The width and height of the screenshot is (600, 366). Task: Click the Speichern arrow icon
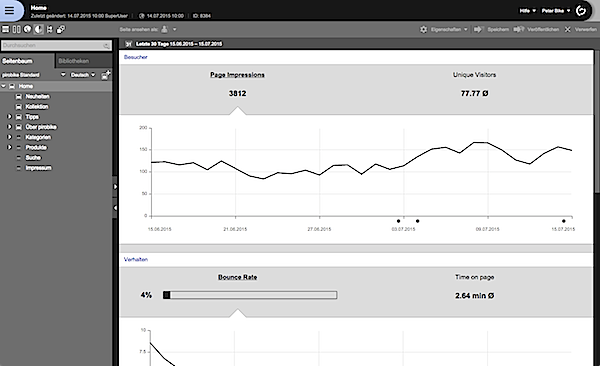click(478, 29)
